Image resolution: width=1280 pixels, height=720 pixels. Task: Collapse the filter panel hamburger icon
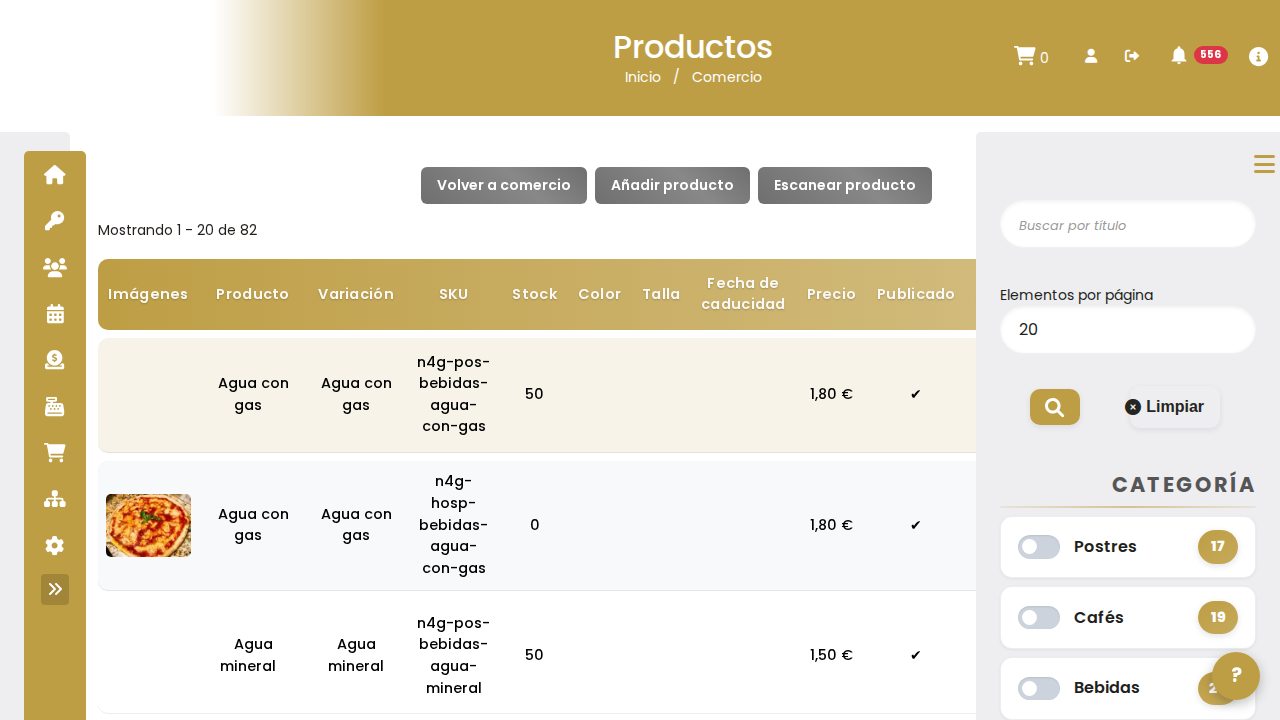[1264, 164]
